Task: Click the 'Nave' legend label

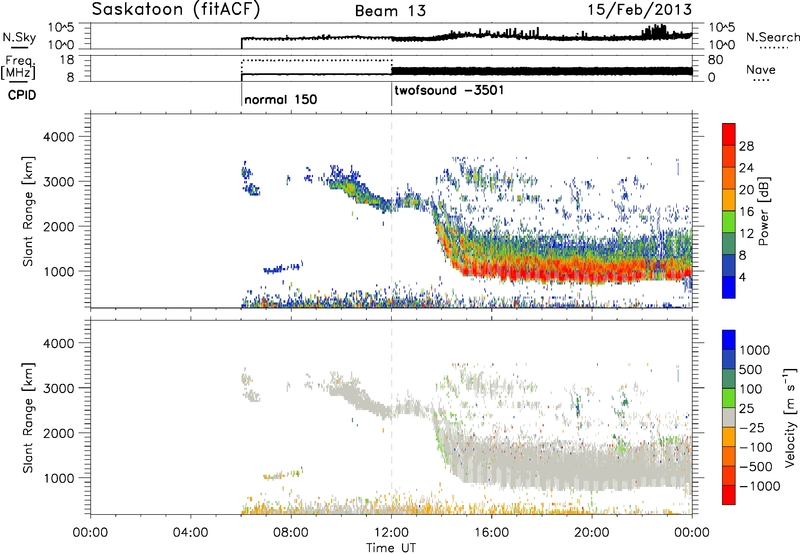Action: coord(761,70)
